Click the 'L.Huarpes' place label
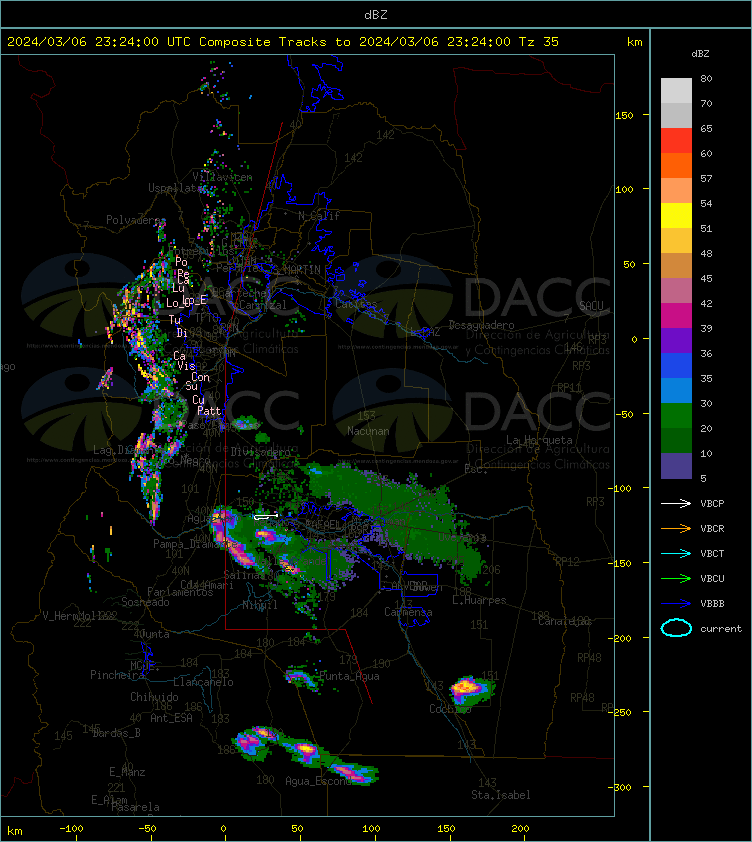752x842 pixels. (x=479, y=600)
